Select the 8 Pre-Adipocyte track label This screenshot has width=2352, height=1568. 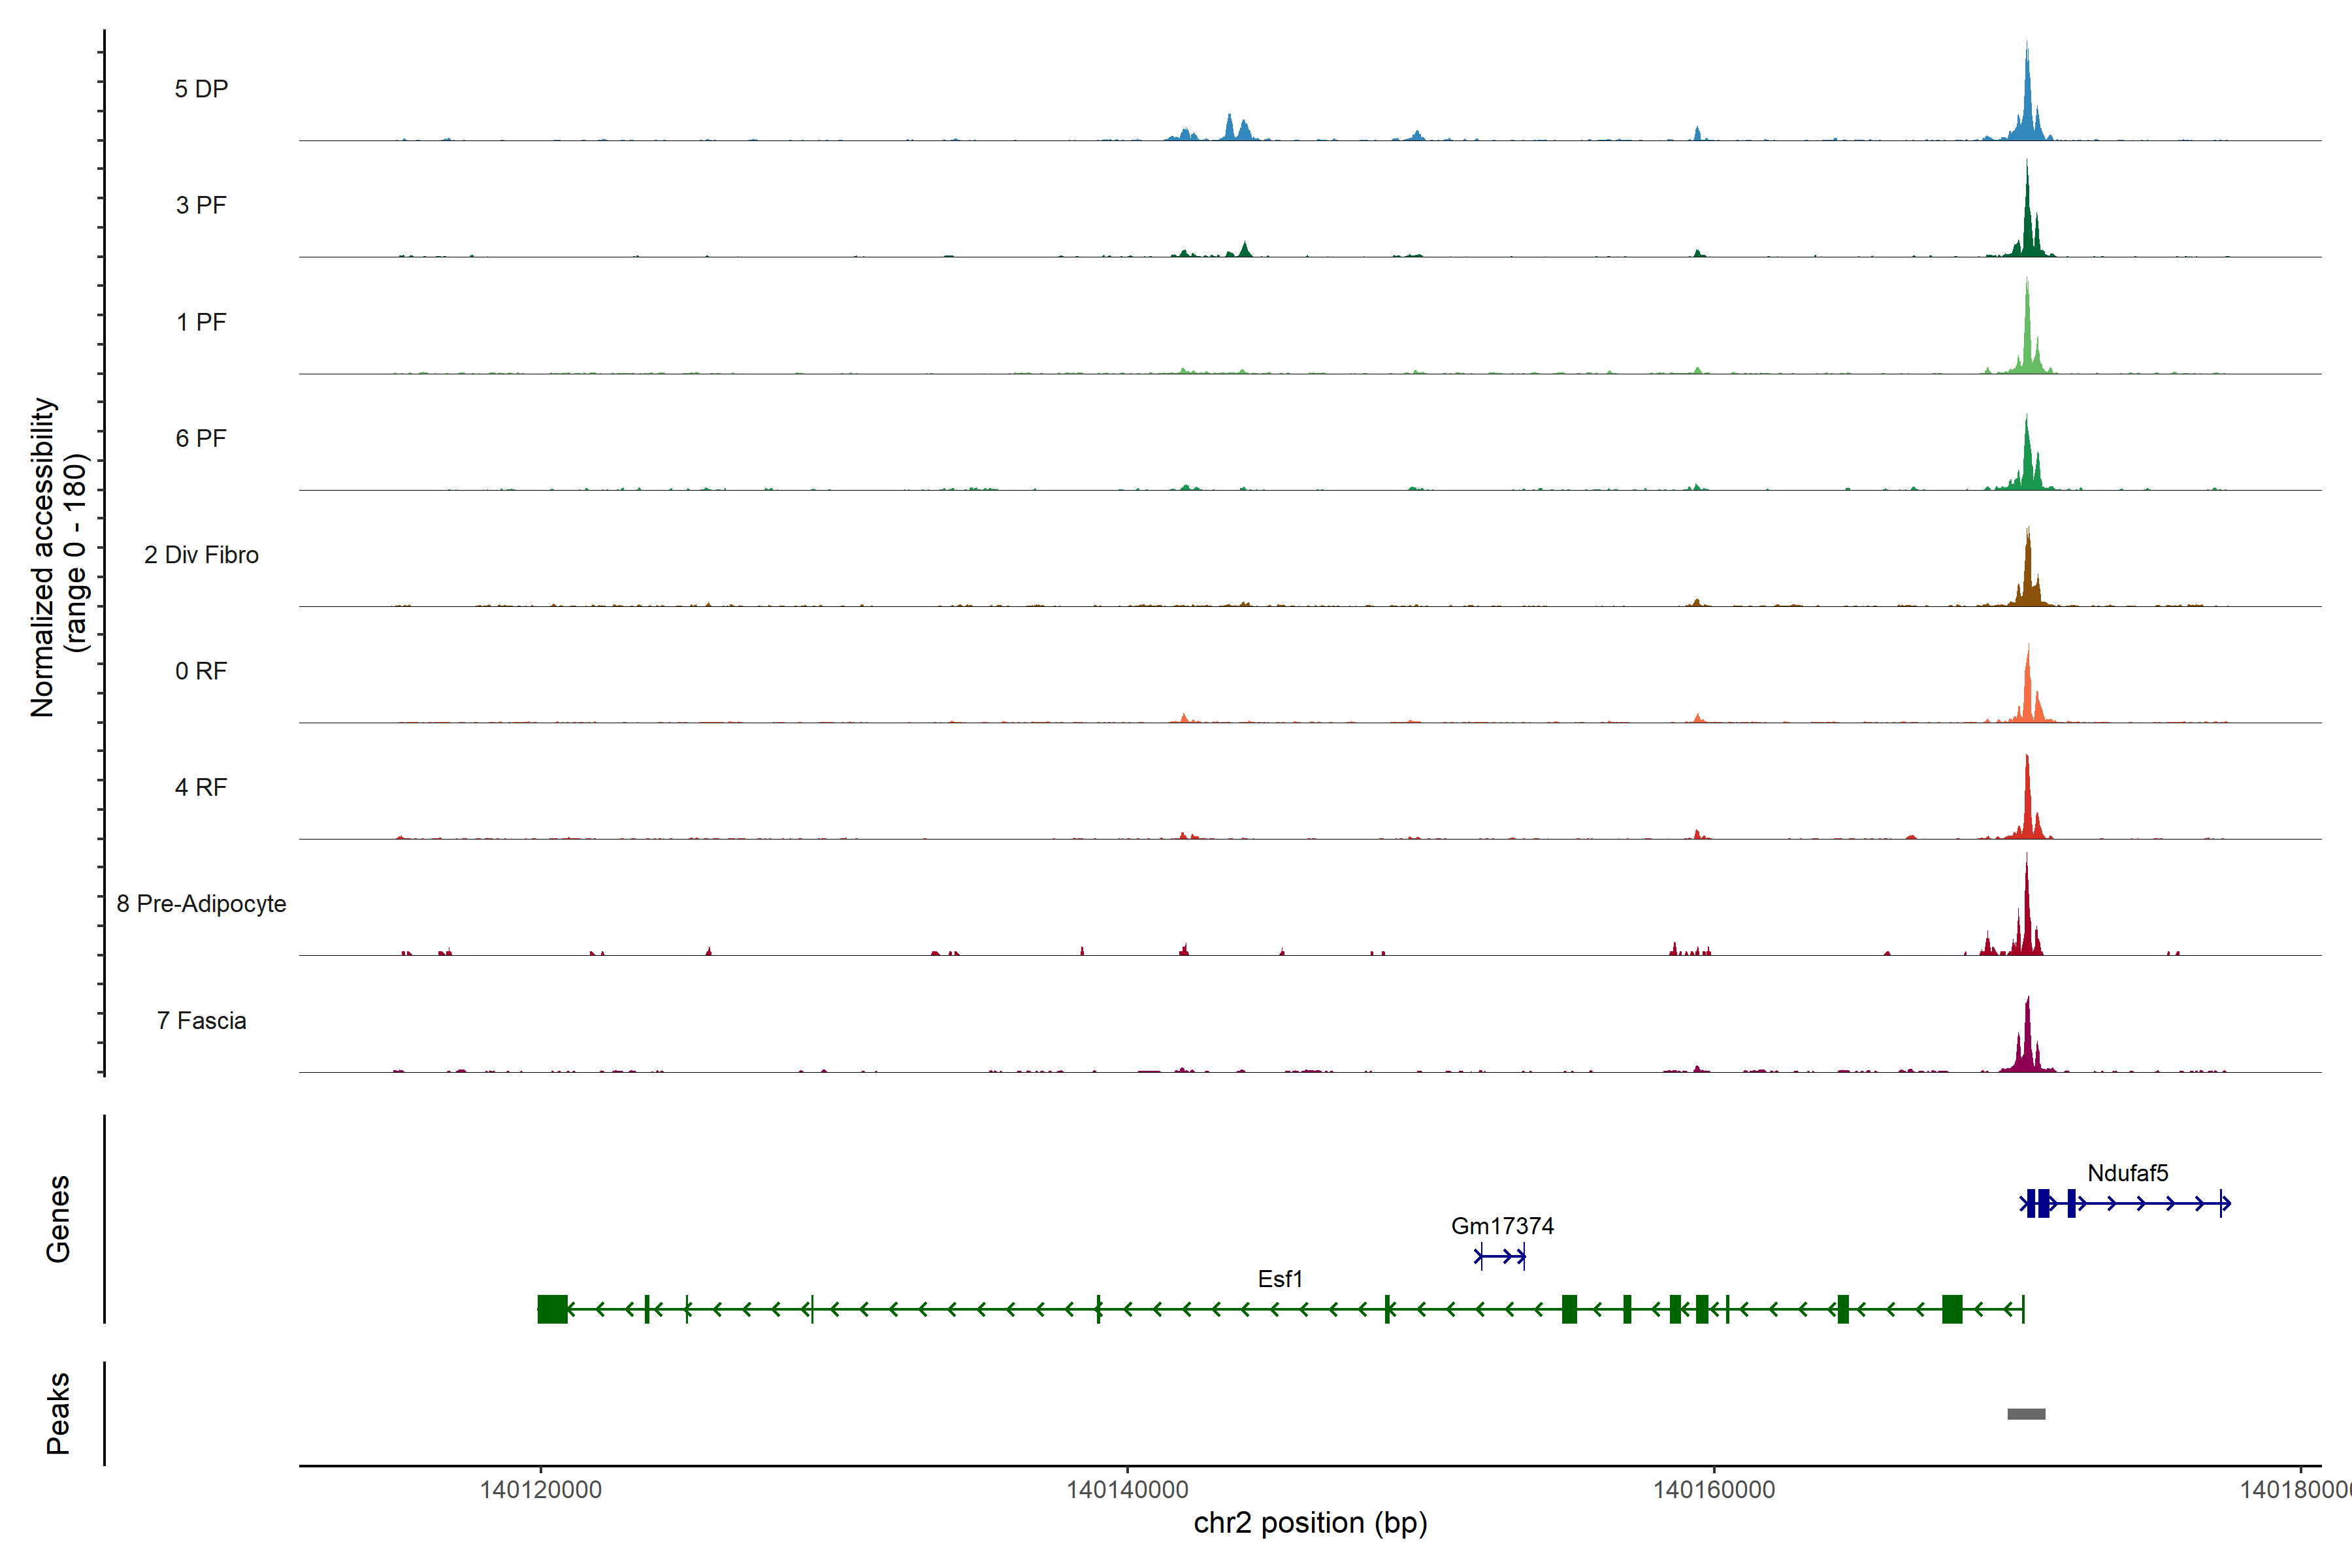click(x=201, y=904)
